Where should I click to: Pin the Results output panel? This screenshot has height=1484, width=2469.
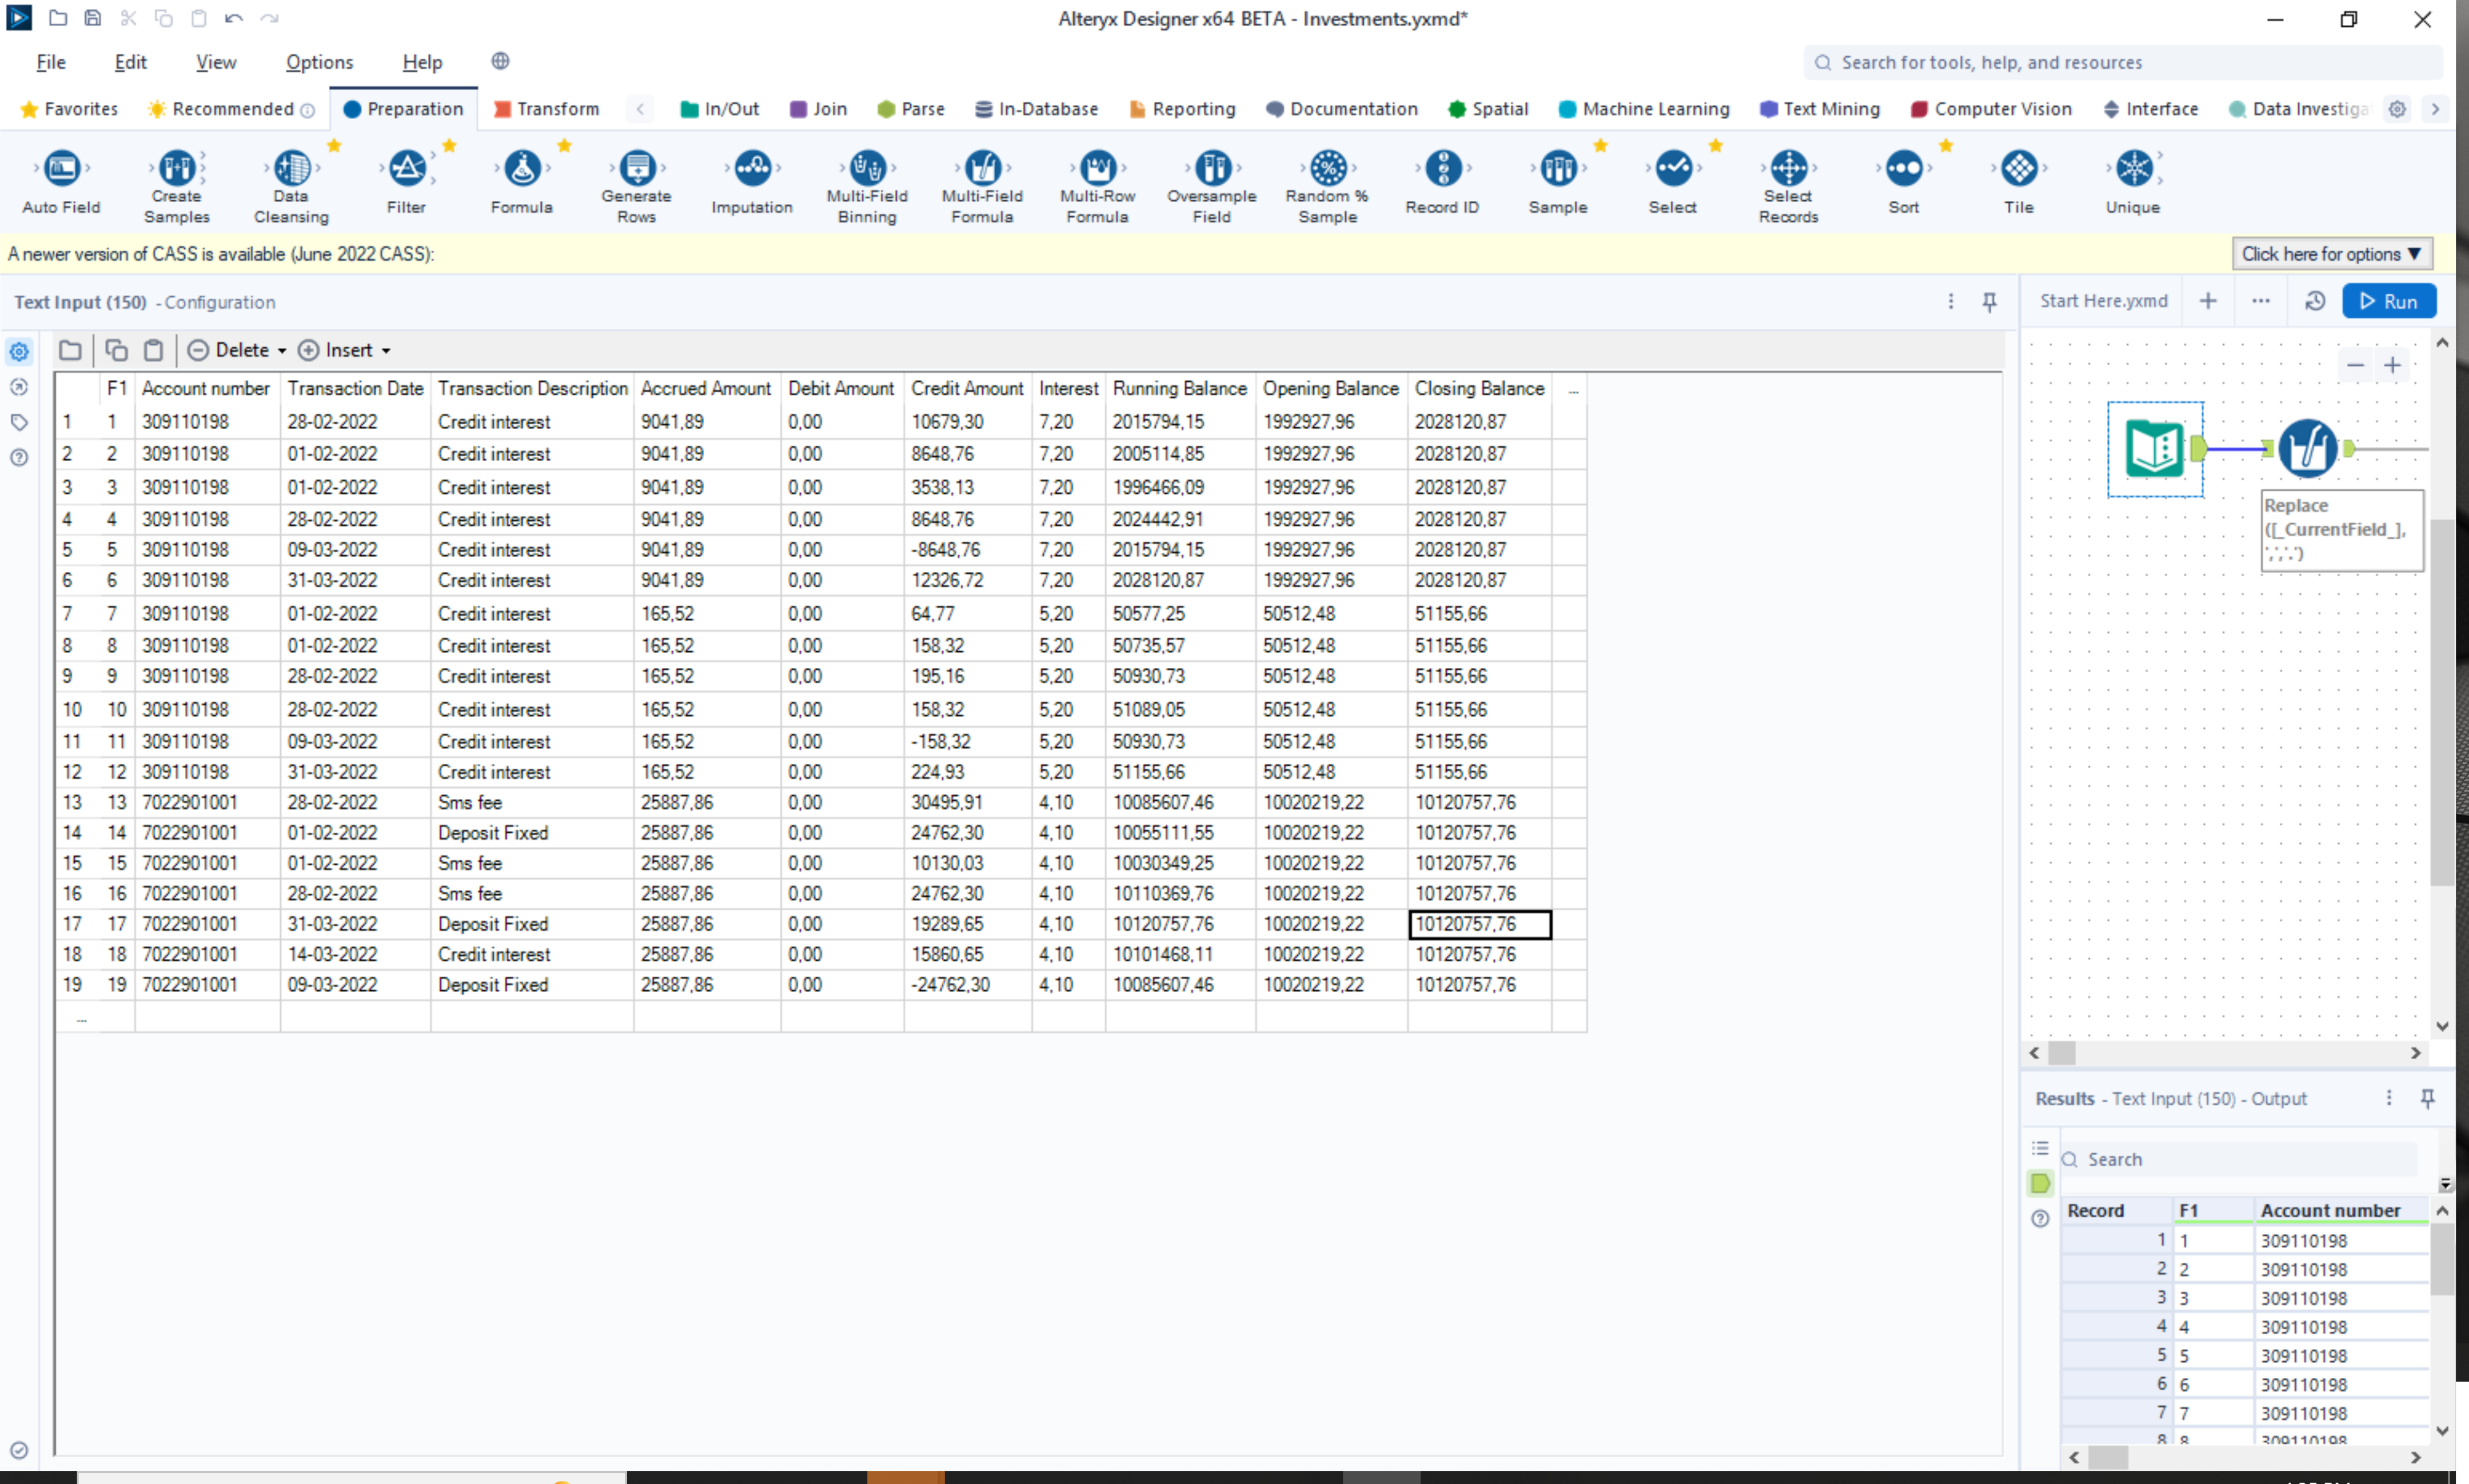point(2428,1098)
